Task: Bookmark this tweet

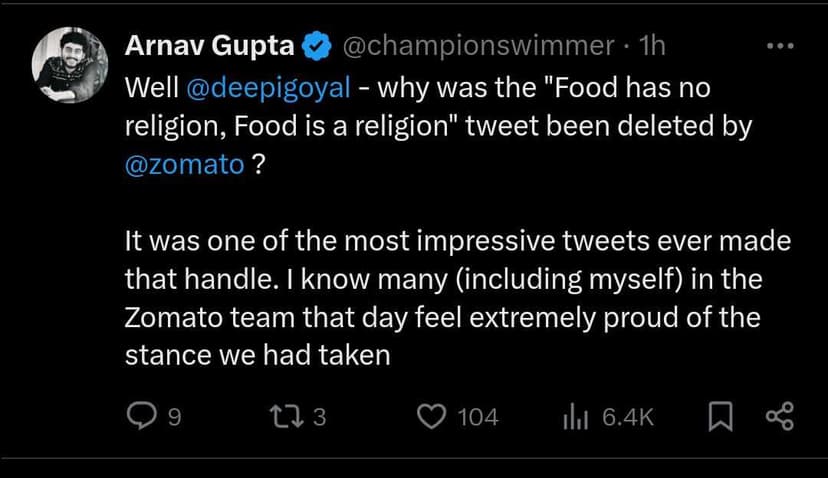Action: coord(720,417)
